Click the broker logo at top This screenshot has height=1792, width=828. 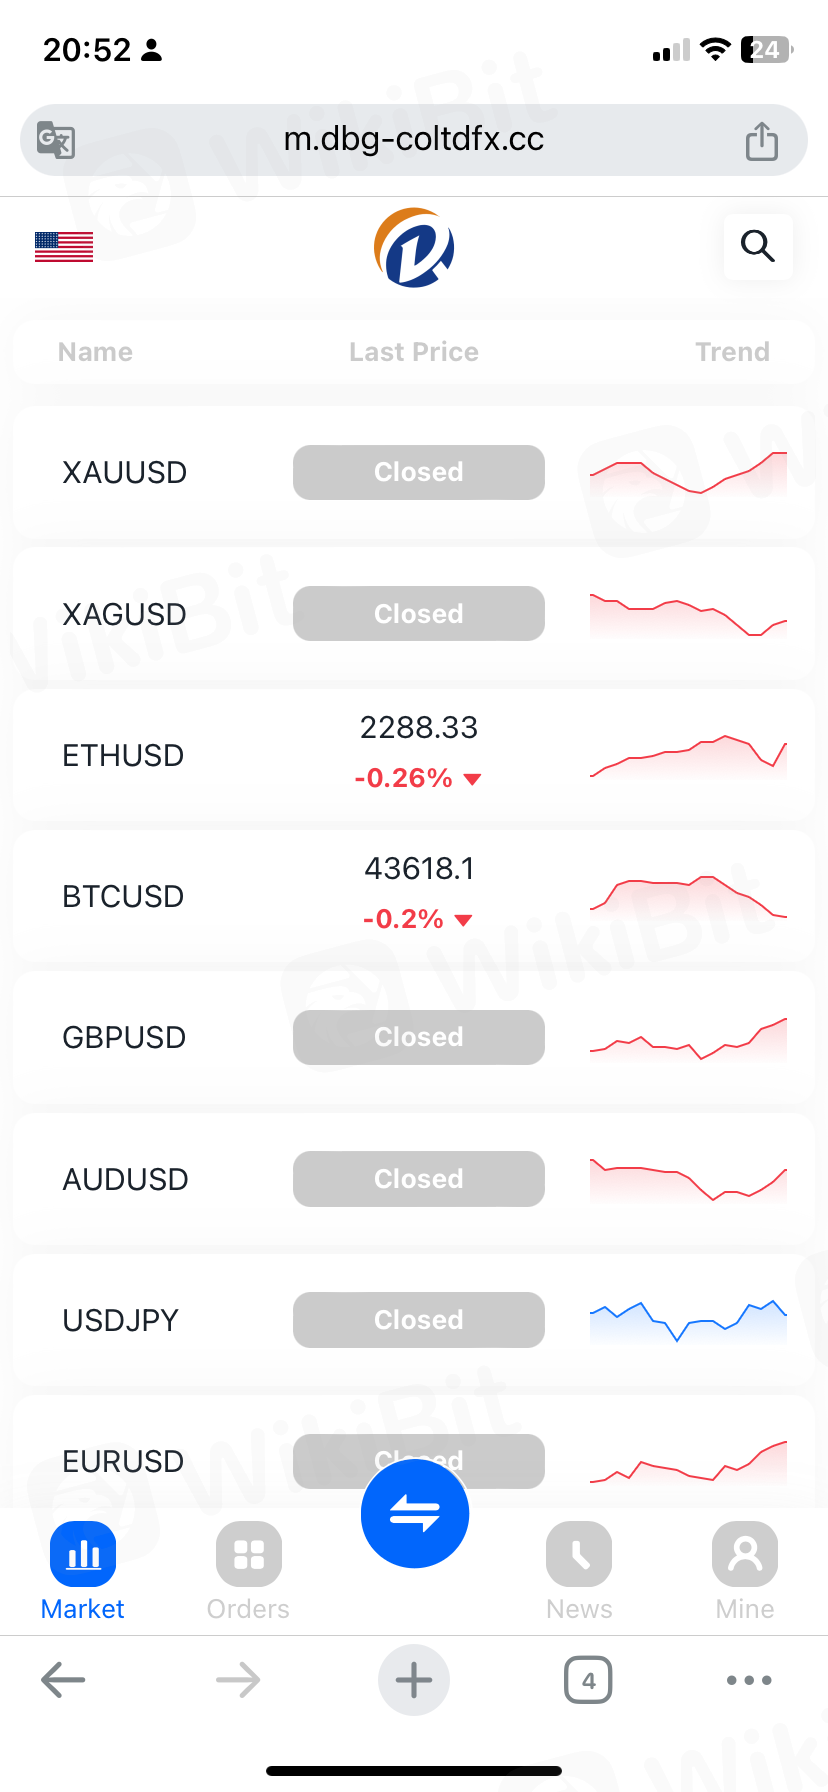414,248
